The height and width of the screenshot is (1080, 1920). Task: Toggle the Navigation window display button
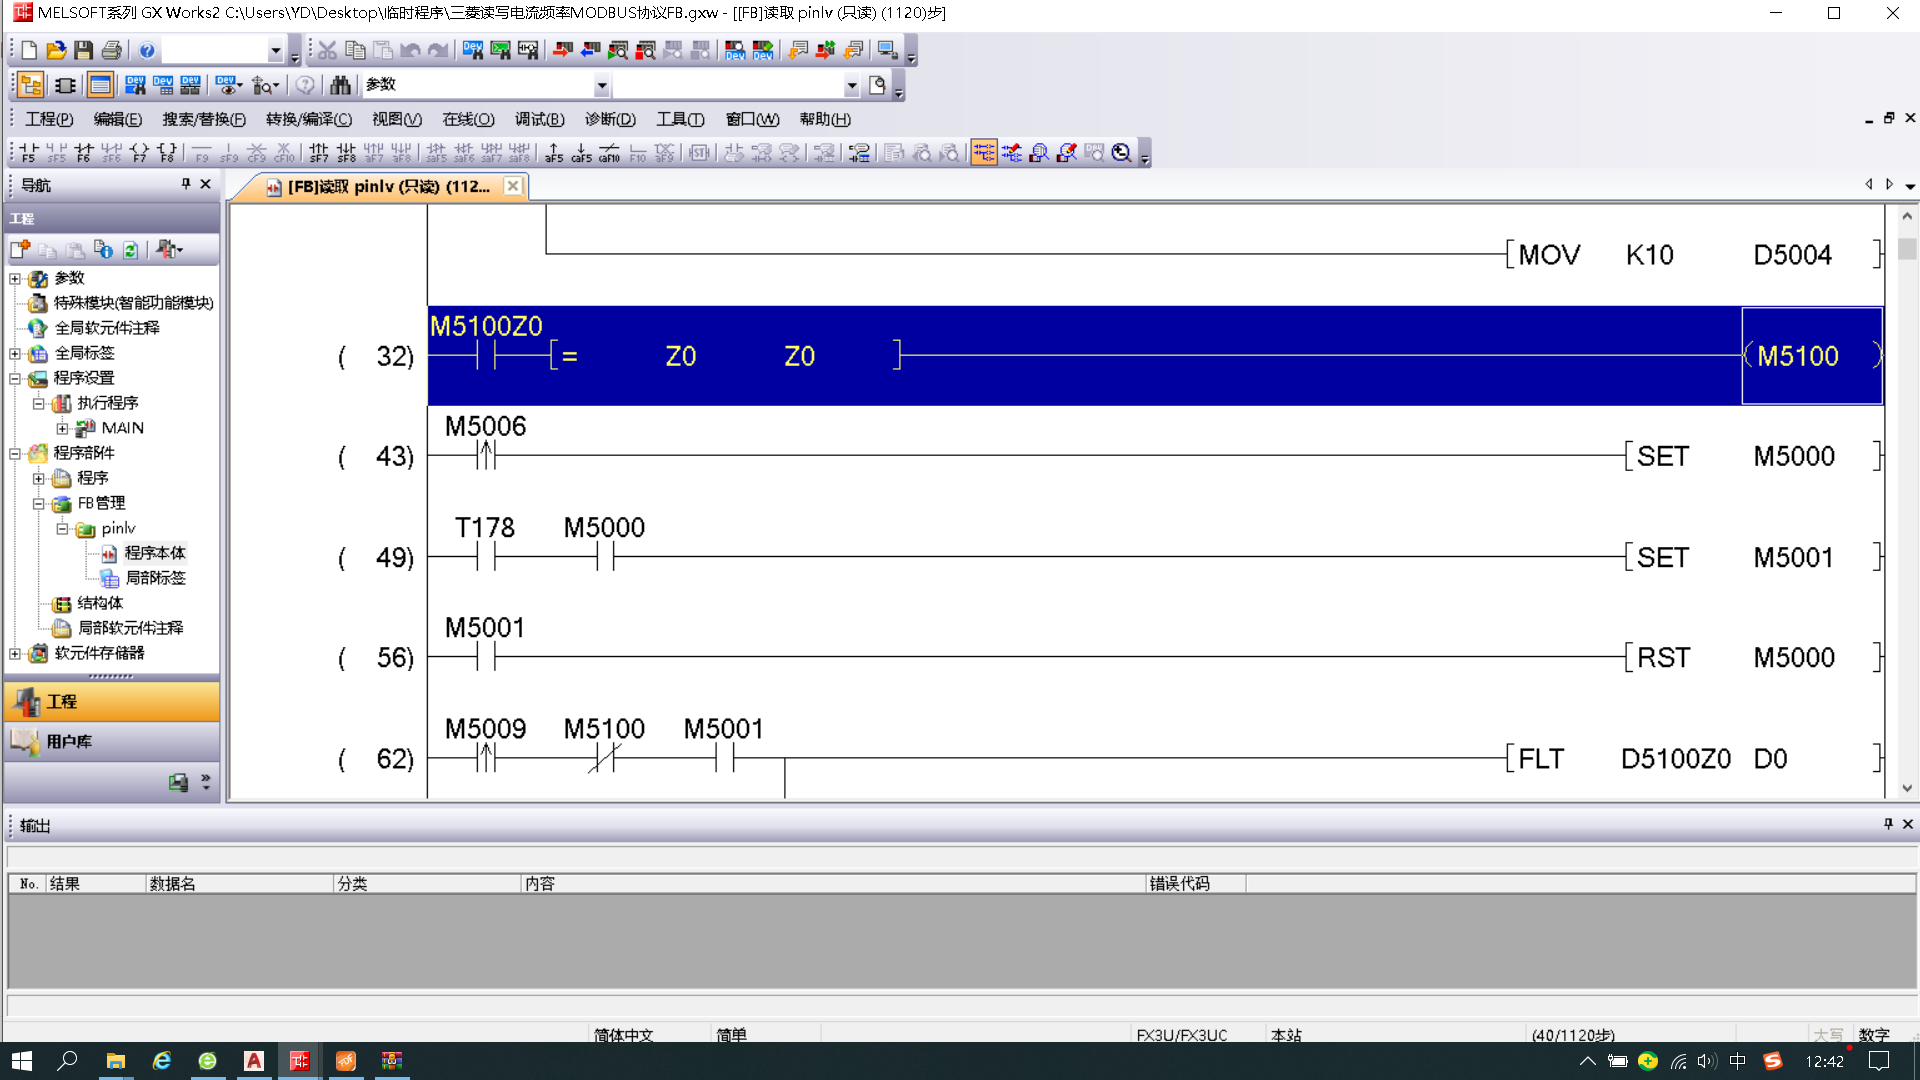coord(30,85)
